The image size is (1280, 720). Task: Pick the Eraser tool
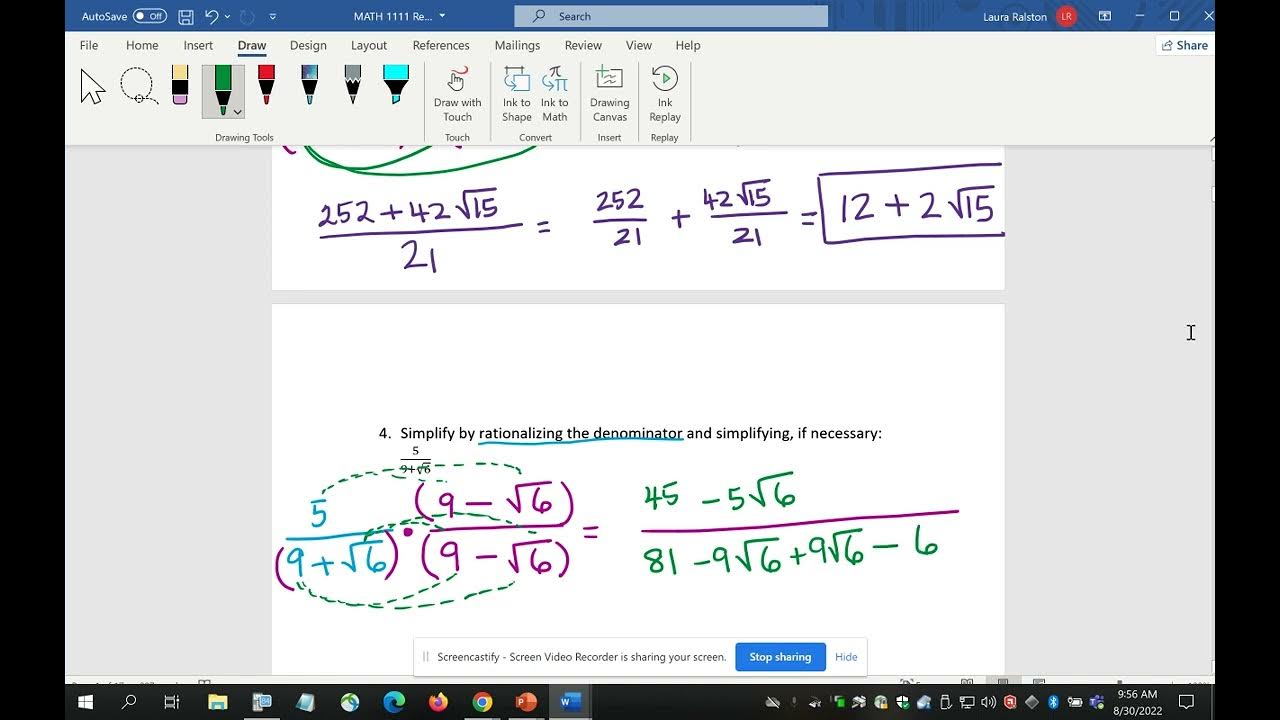(180, 85)
